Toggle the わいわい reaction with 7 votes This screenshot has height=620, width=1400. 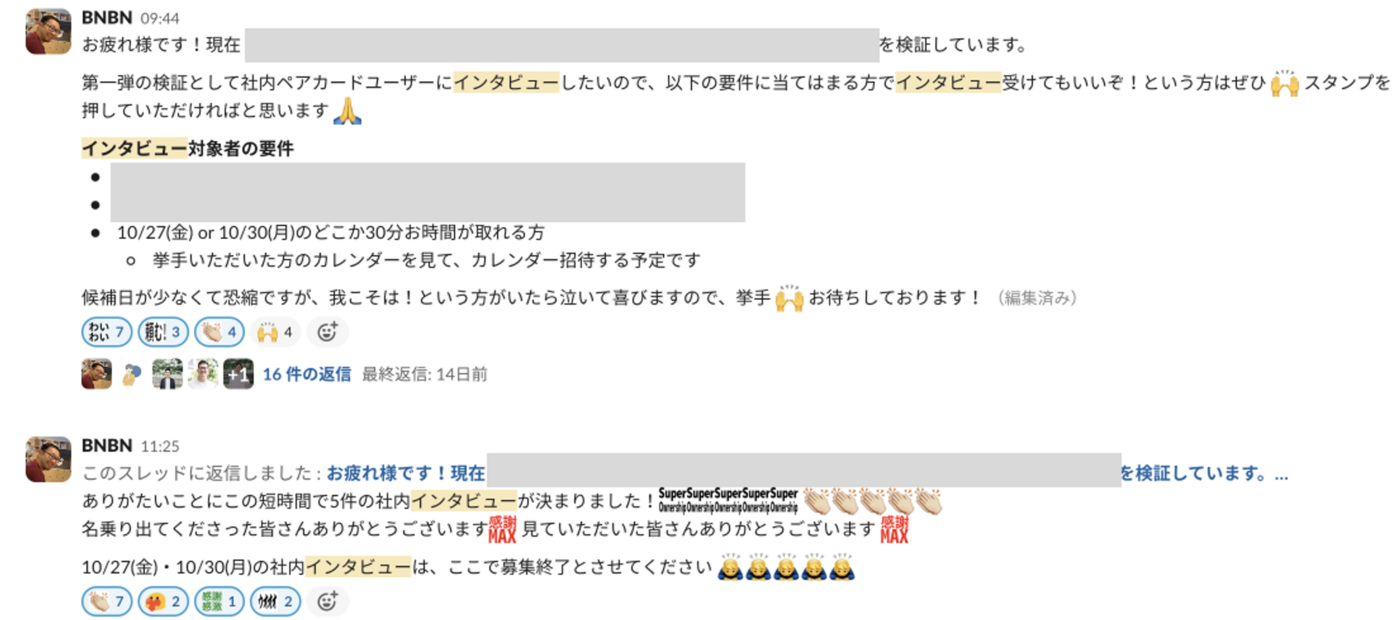click(x=106, y=332)
